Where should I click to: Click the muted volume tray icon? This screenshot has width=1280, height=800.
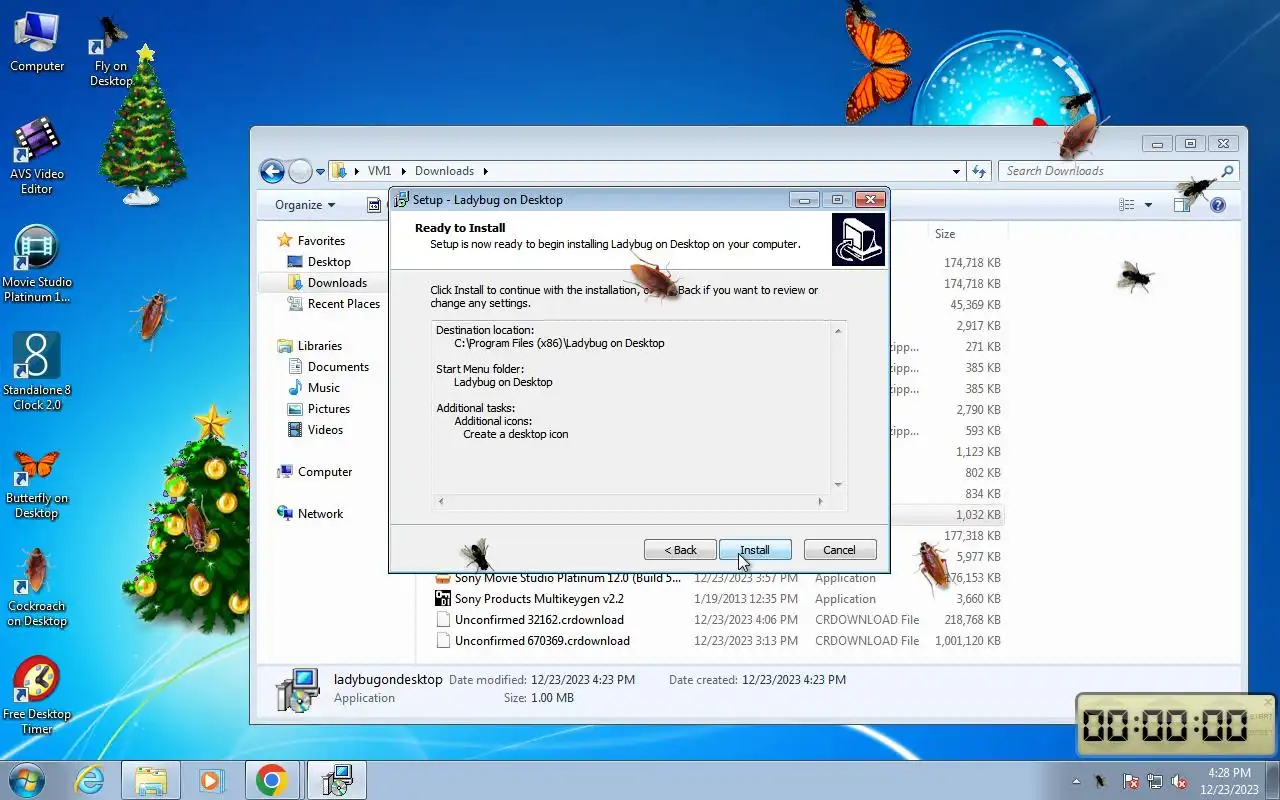1179,781
